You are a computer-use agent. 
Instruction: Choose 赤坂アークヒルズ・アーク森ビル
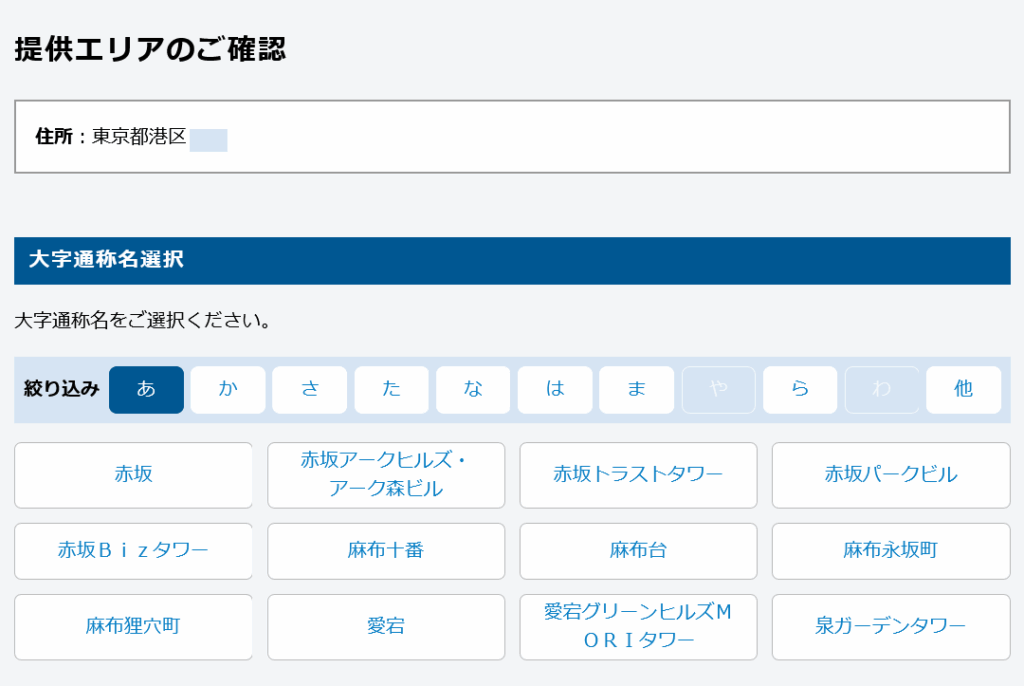[x=386, y=475]
